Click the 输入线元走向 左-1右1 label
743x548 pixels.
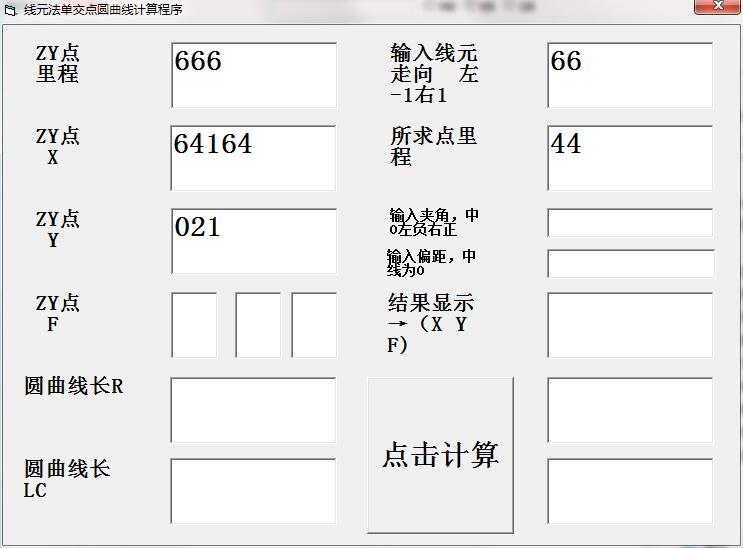click(434, 73)
